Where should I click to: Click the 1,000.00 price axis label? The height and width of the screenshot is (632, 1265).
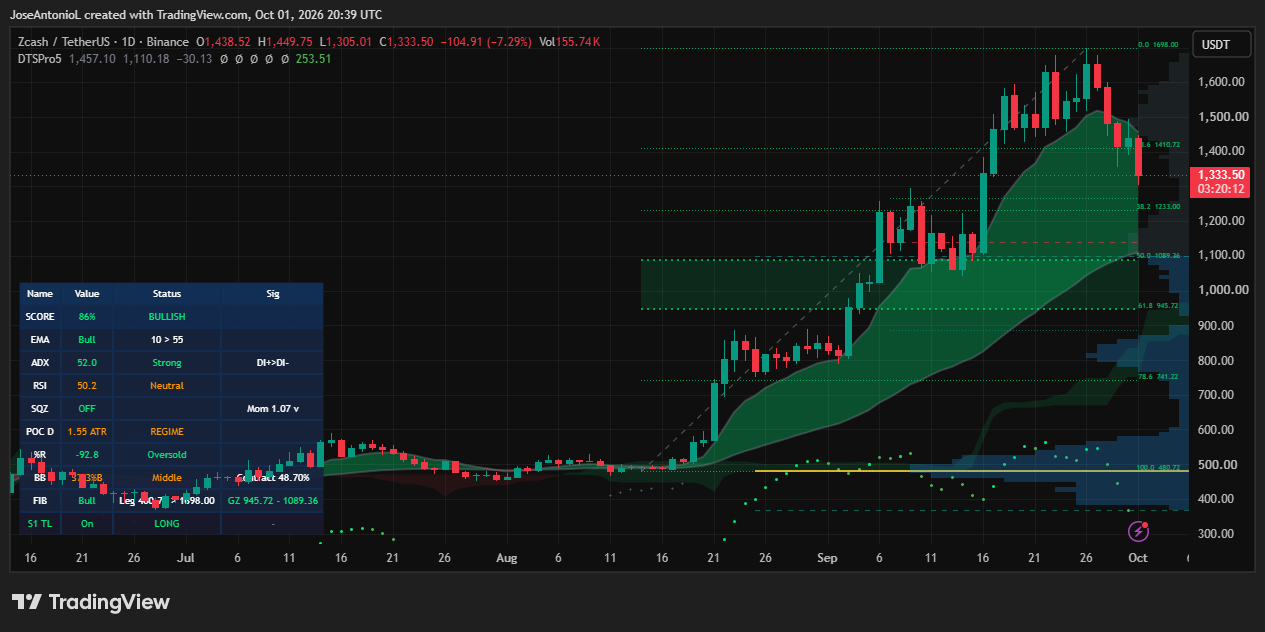tap(1220, 290)
